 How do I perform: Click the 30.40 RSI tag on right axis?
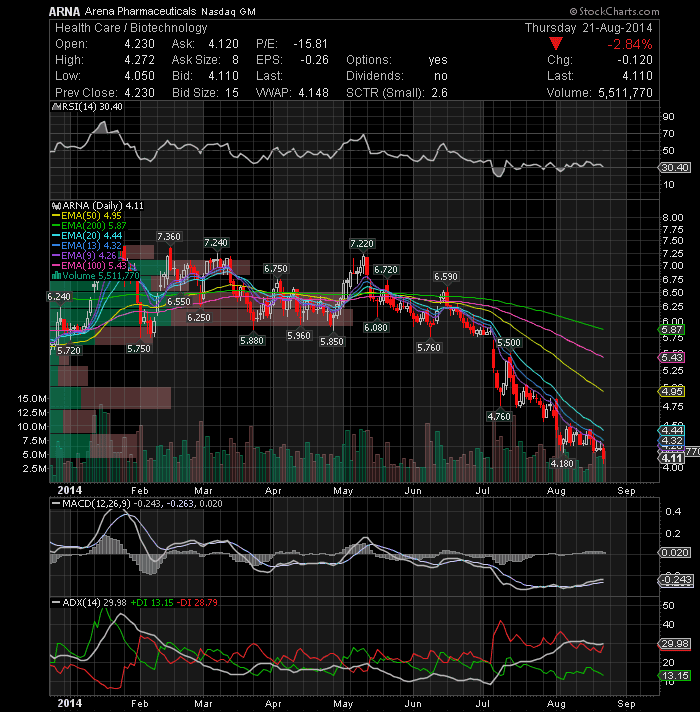675,168
